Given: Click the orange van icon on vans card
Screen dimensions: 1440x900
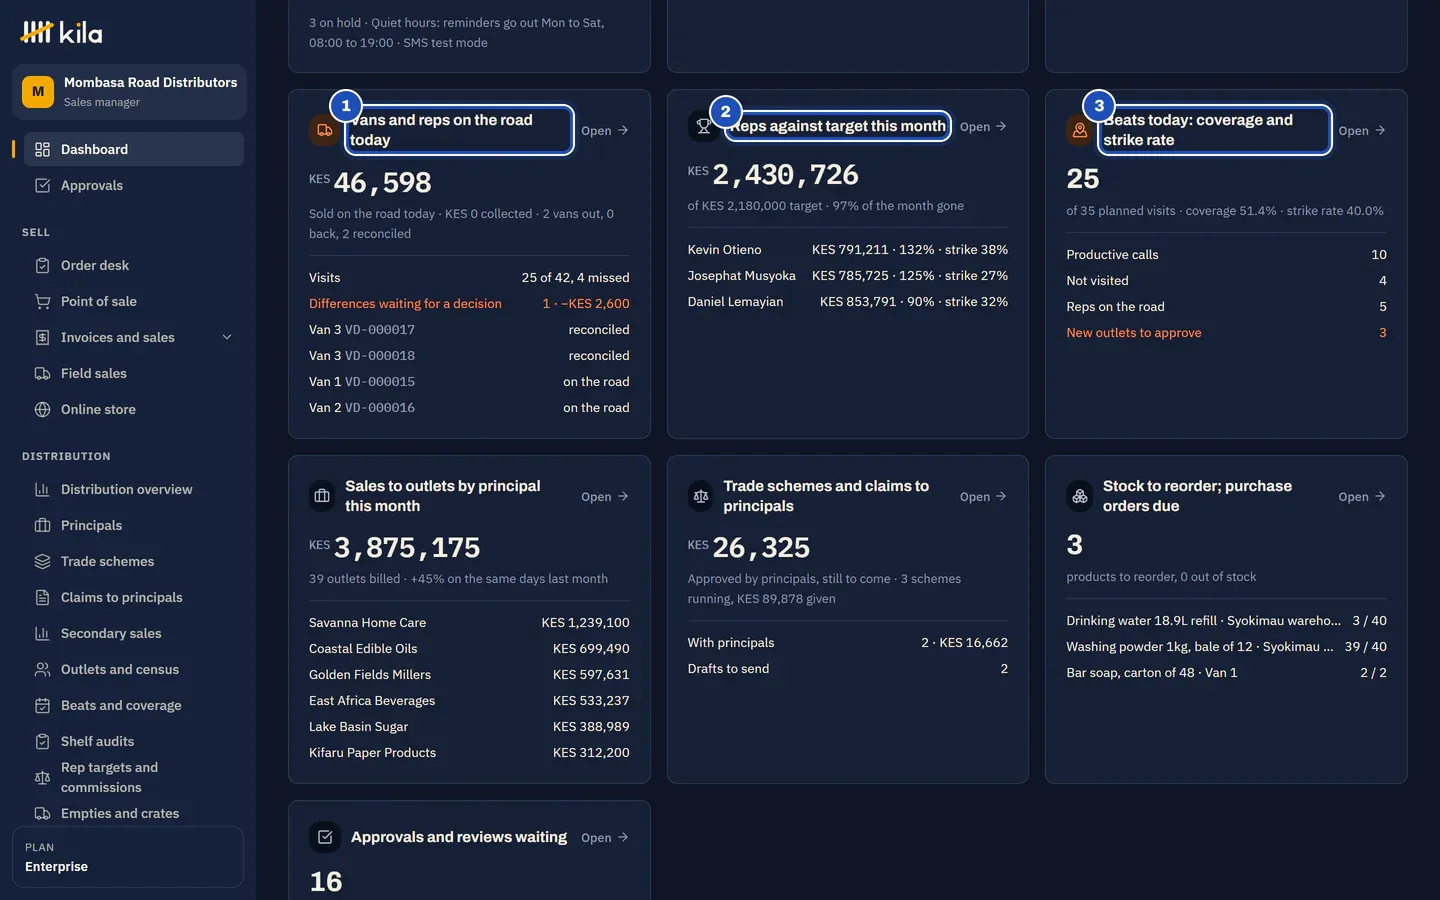Looking at the screenshot, I should pyautogui.click(x=324, y=130).
